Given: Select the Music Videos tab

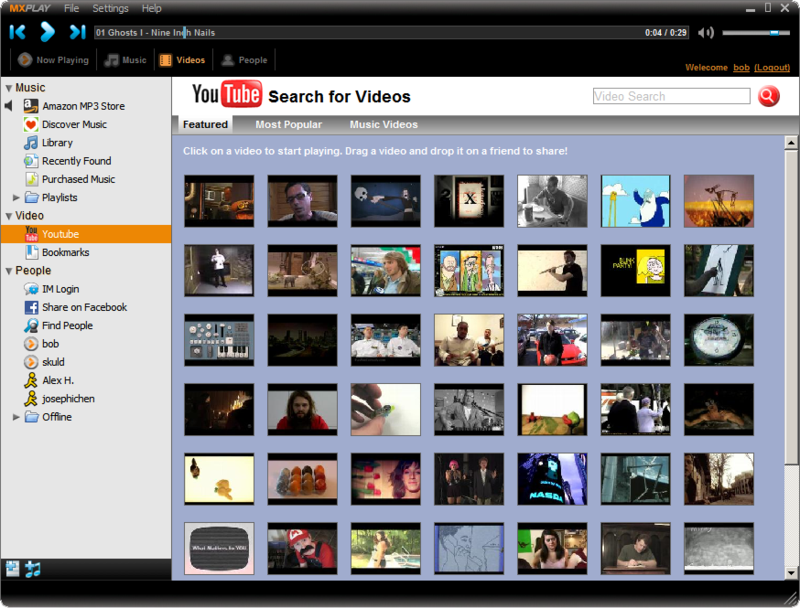Looking at the screenshot, I should coord(384,124).
